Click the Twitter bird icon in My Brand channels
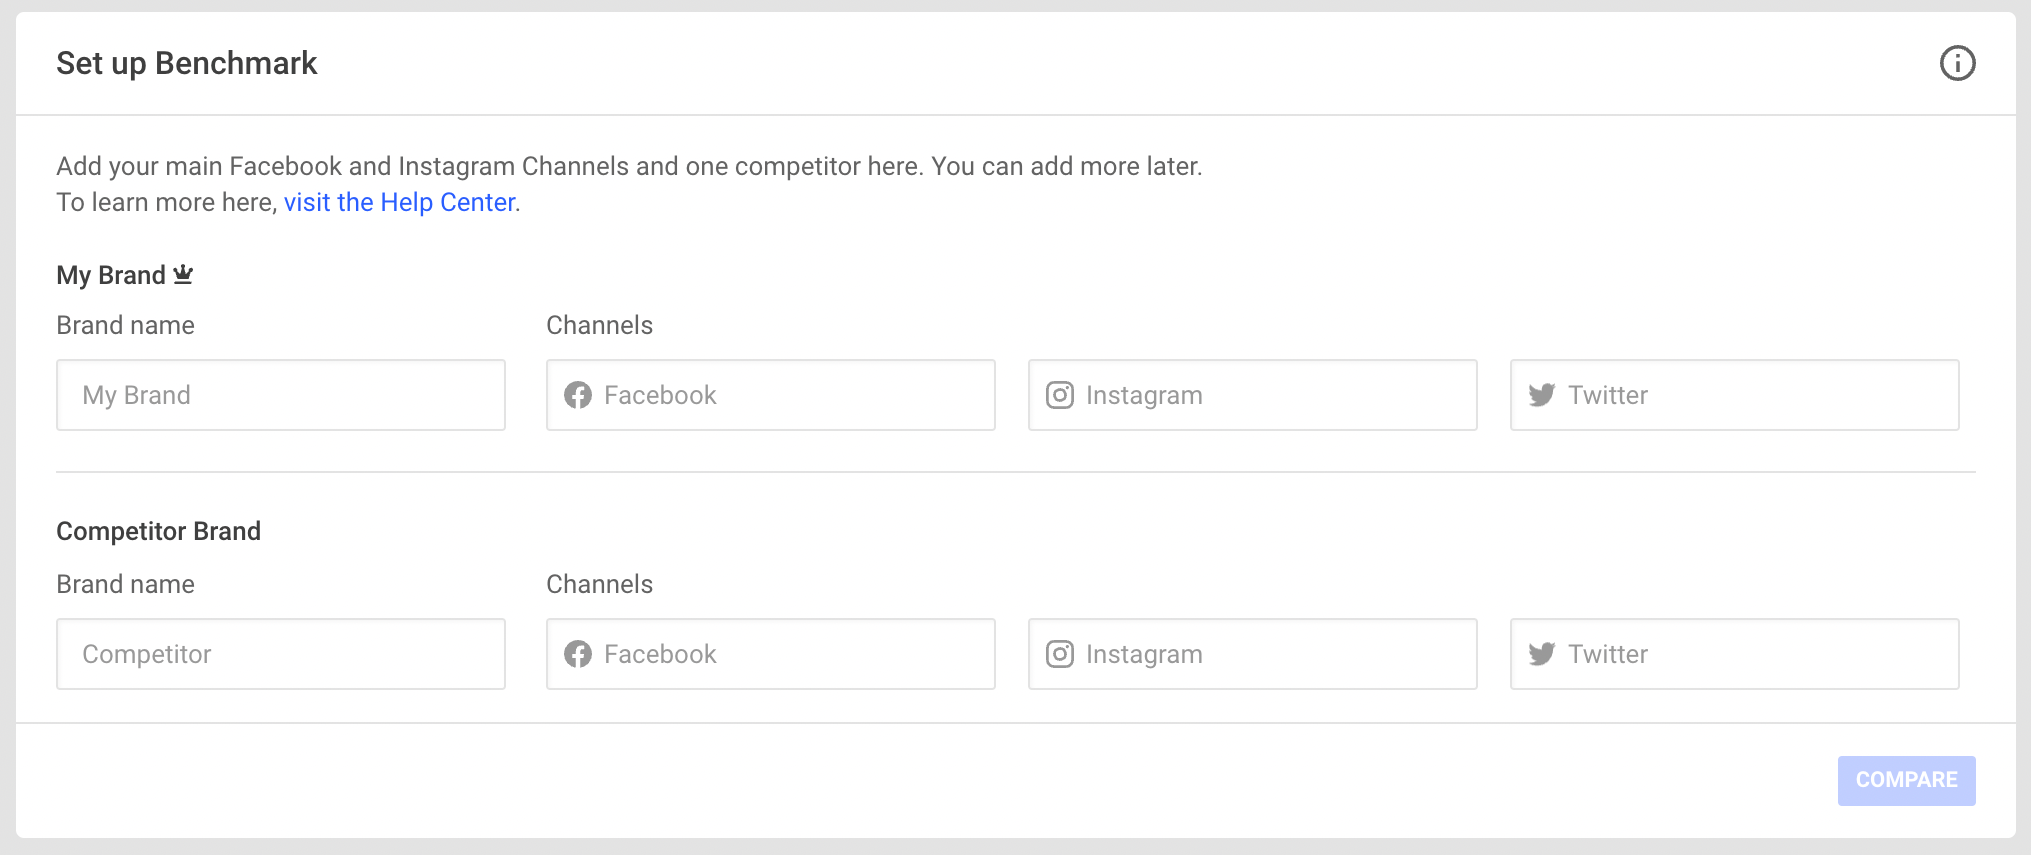This screenshot has width=2031, height=855. tap(1542, 395)
